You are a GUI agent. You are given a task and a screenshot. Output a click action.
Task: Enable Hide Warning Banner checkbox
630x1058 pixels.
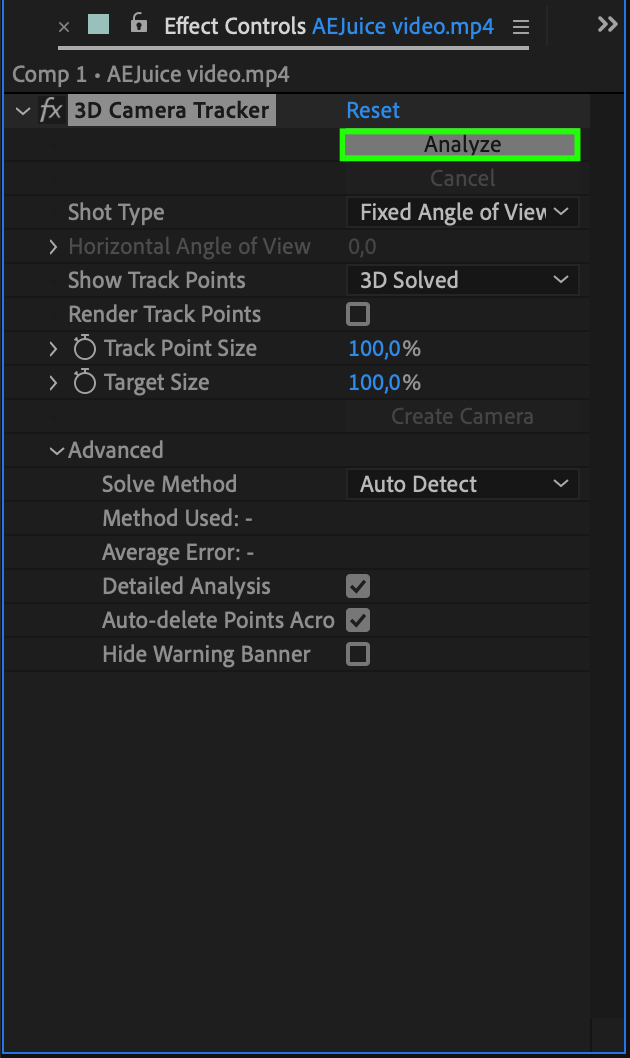click(x=358, y=655)
